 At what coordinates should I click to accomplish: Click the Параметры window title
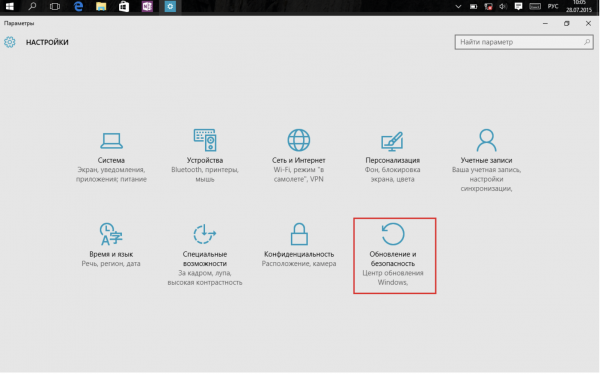click(19, 23)
